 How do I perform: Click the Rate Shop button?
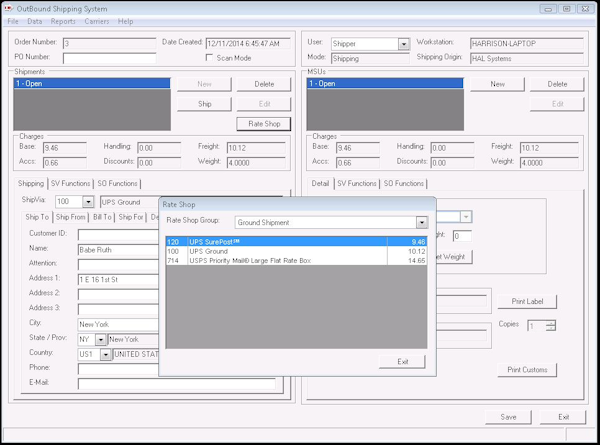coord(264,124)
